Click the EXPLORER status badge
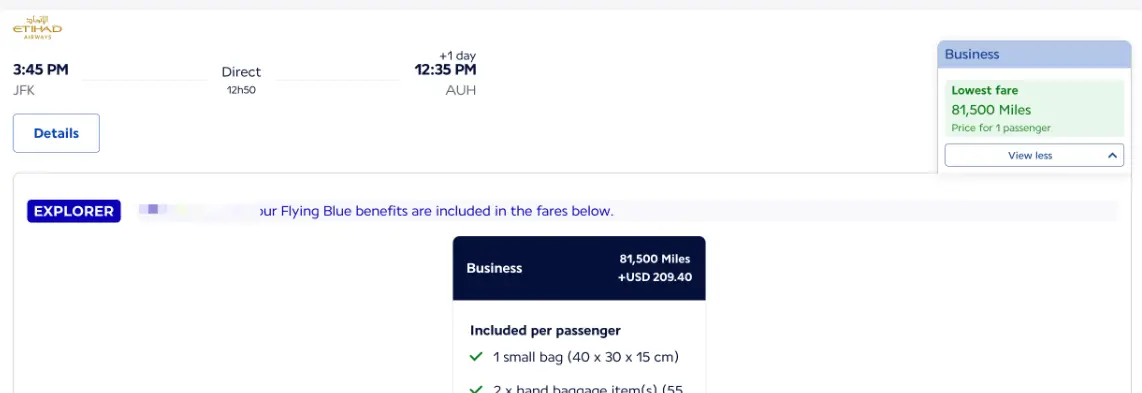This screenshot has width=1142, height=393. (74, 211)
